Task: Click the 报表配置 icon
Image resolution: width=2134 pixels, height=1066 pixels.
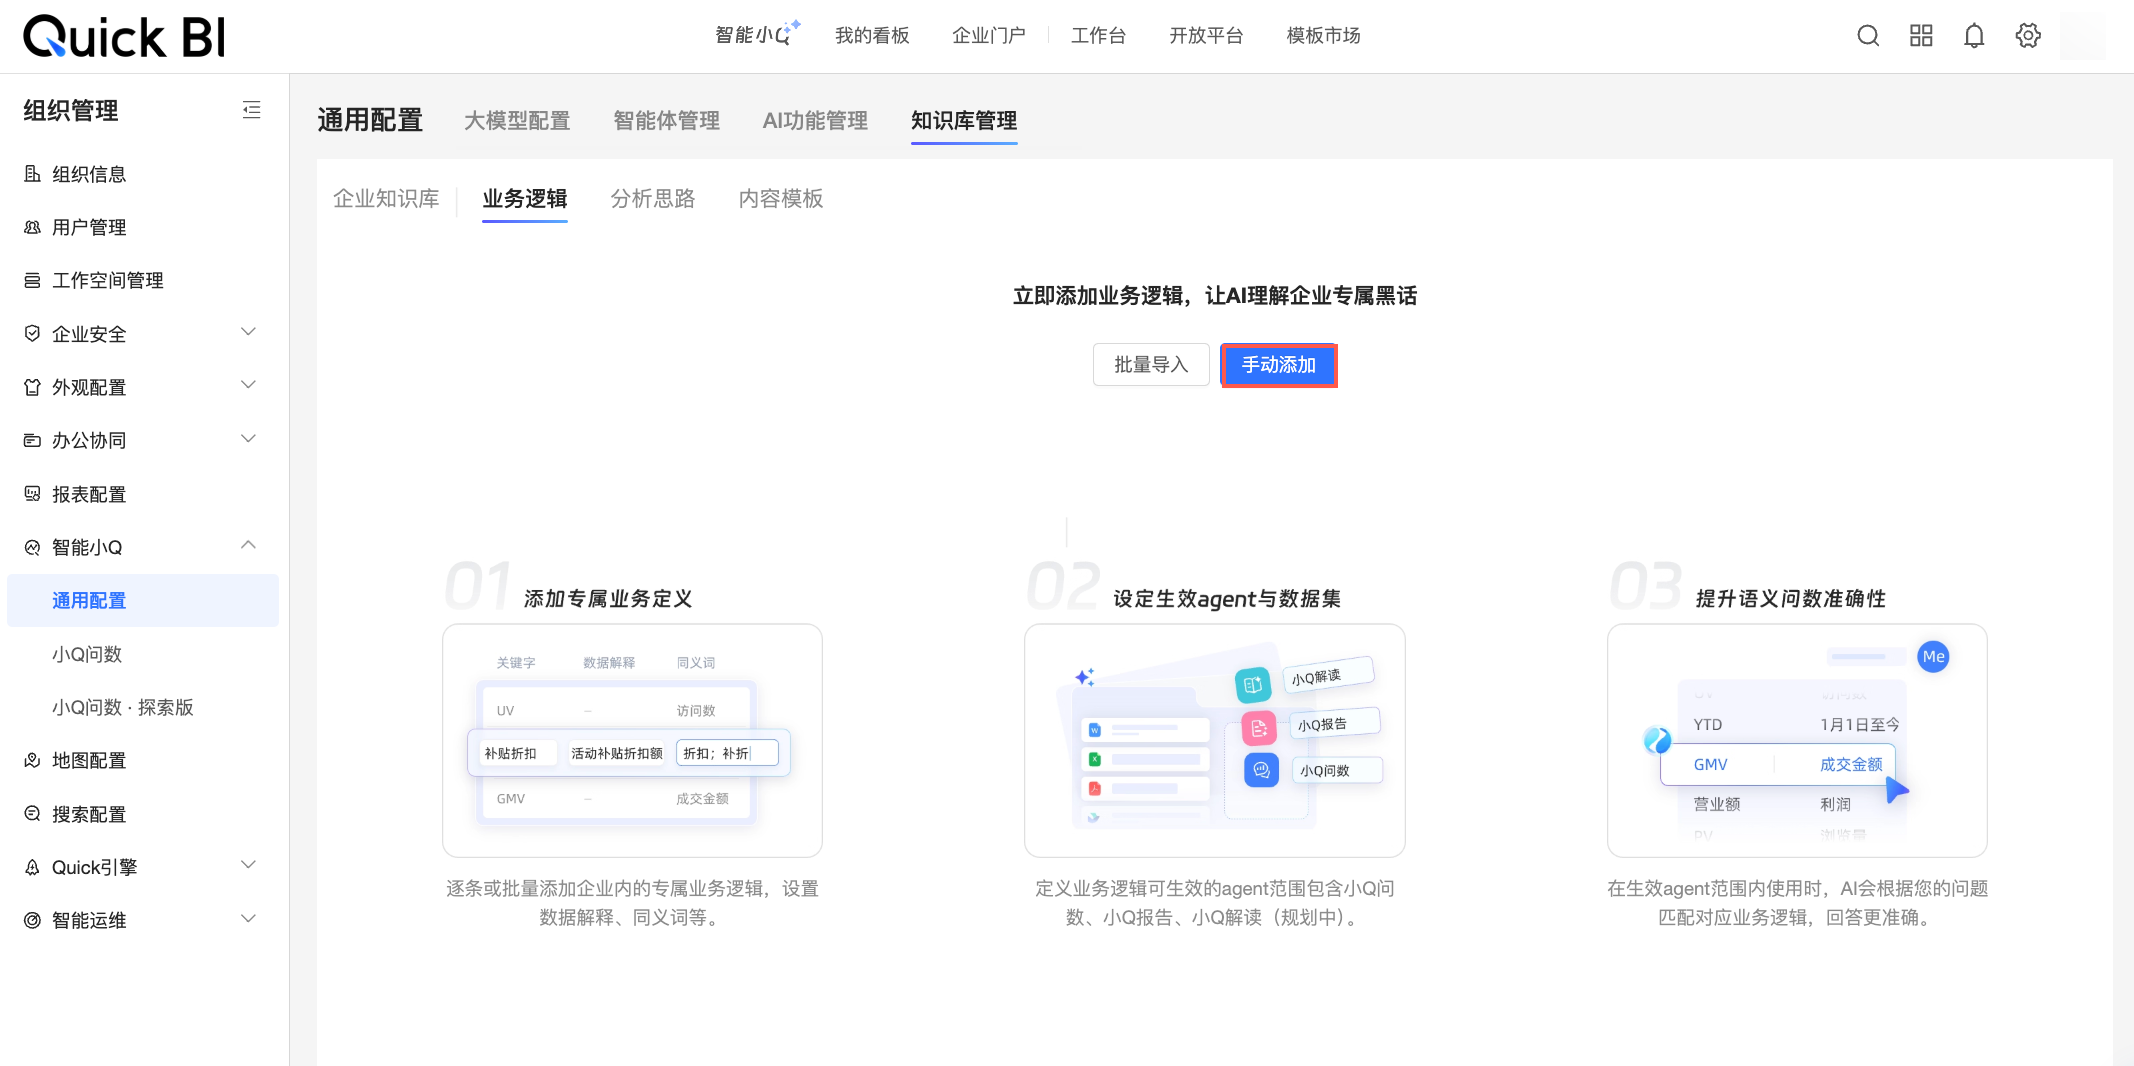Action: (x=32, y=494)
